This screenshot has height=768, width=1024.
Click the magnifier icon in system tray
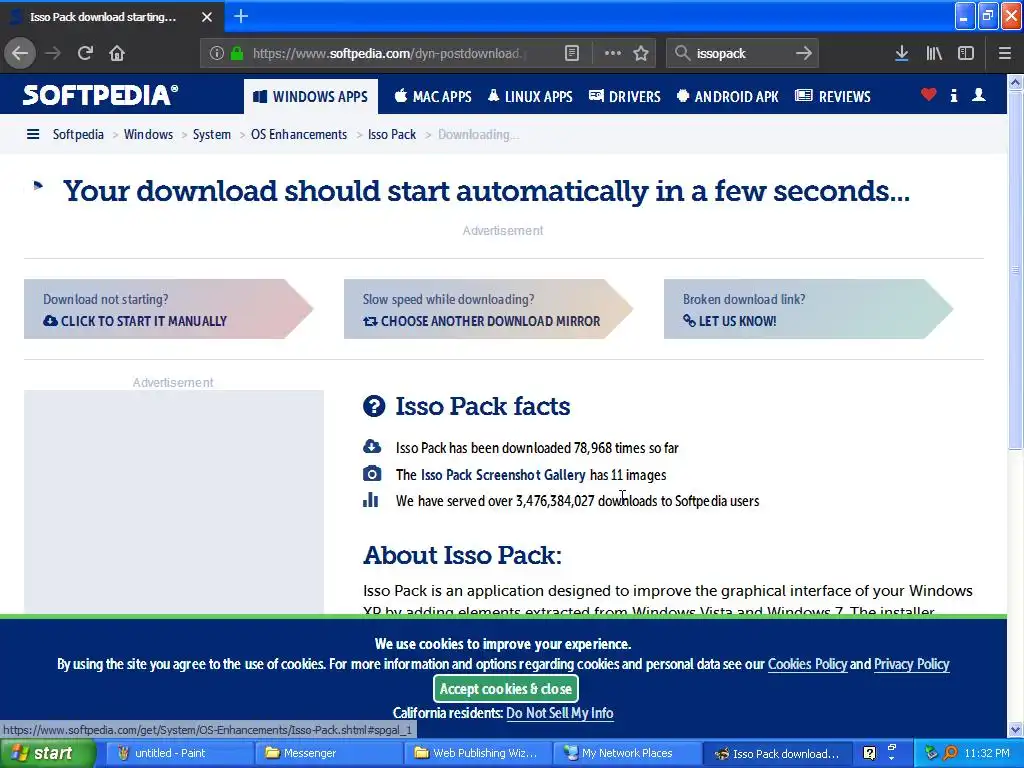950,753
